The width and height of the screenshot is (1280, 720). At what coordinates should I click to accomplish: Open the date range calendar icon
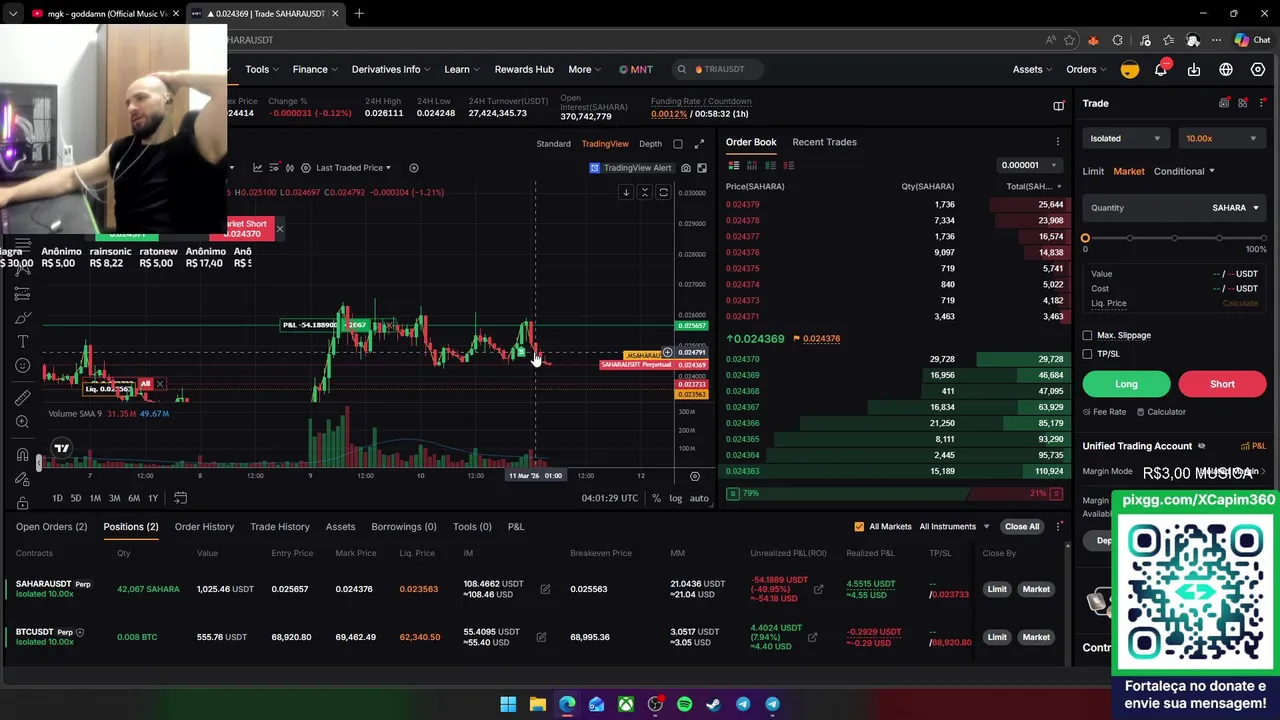pos(180,498)
